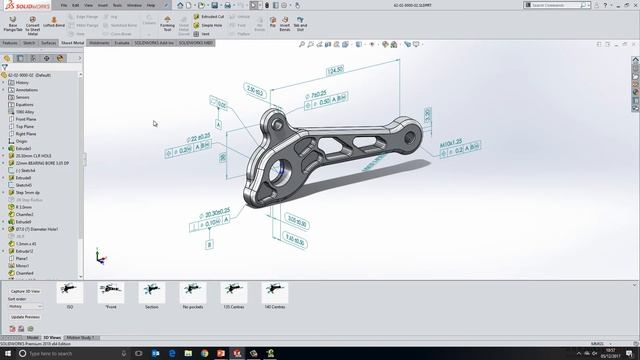Select the Lofted-Bend tool
Screen dimensions: 640x360
[54, 22]
